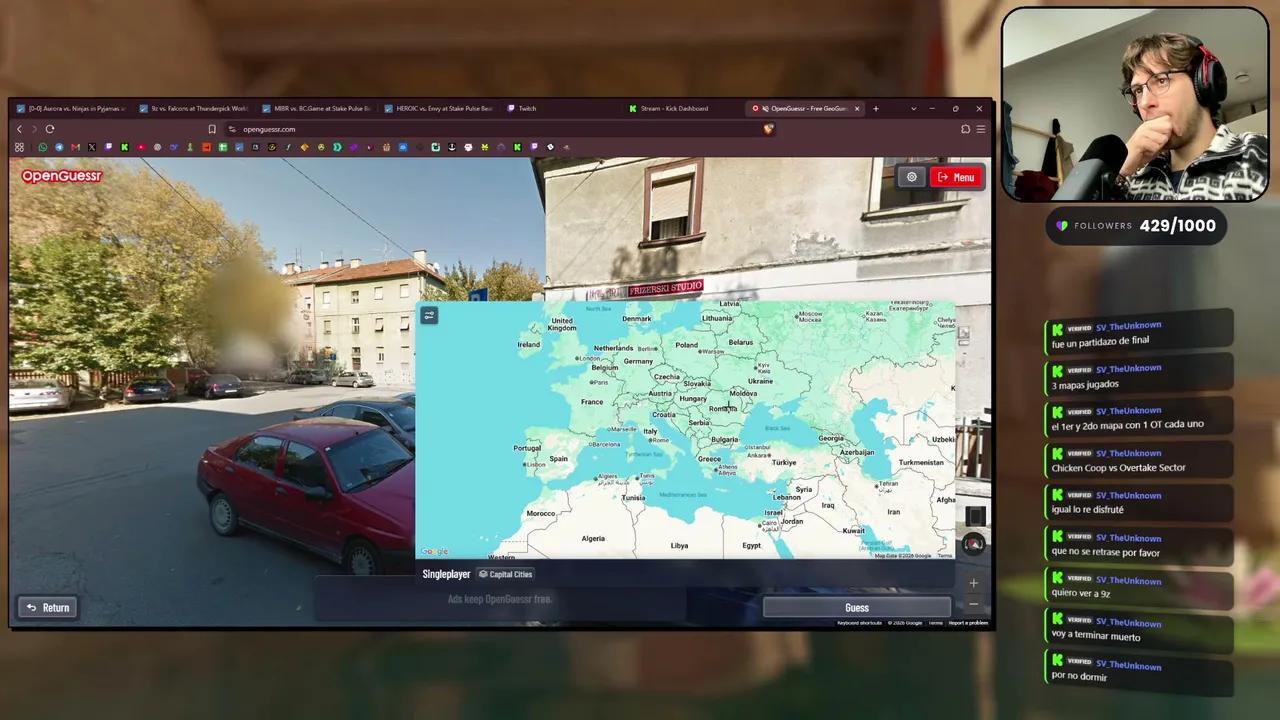Click the Return button
Viewport: 1280px width, 720px height.
coord(47,607)
